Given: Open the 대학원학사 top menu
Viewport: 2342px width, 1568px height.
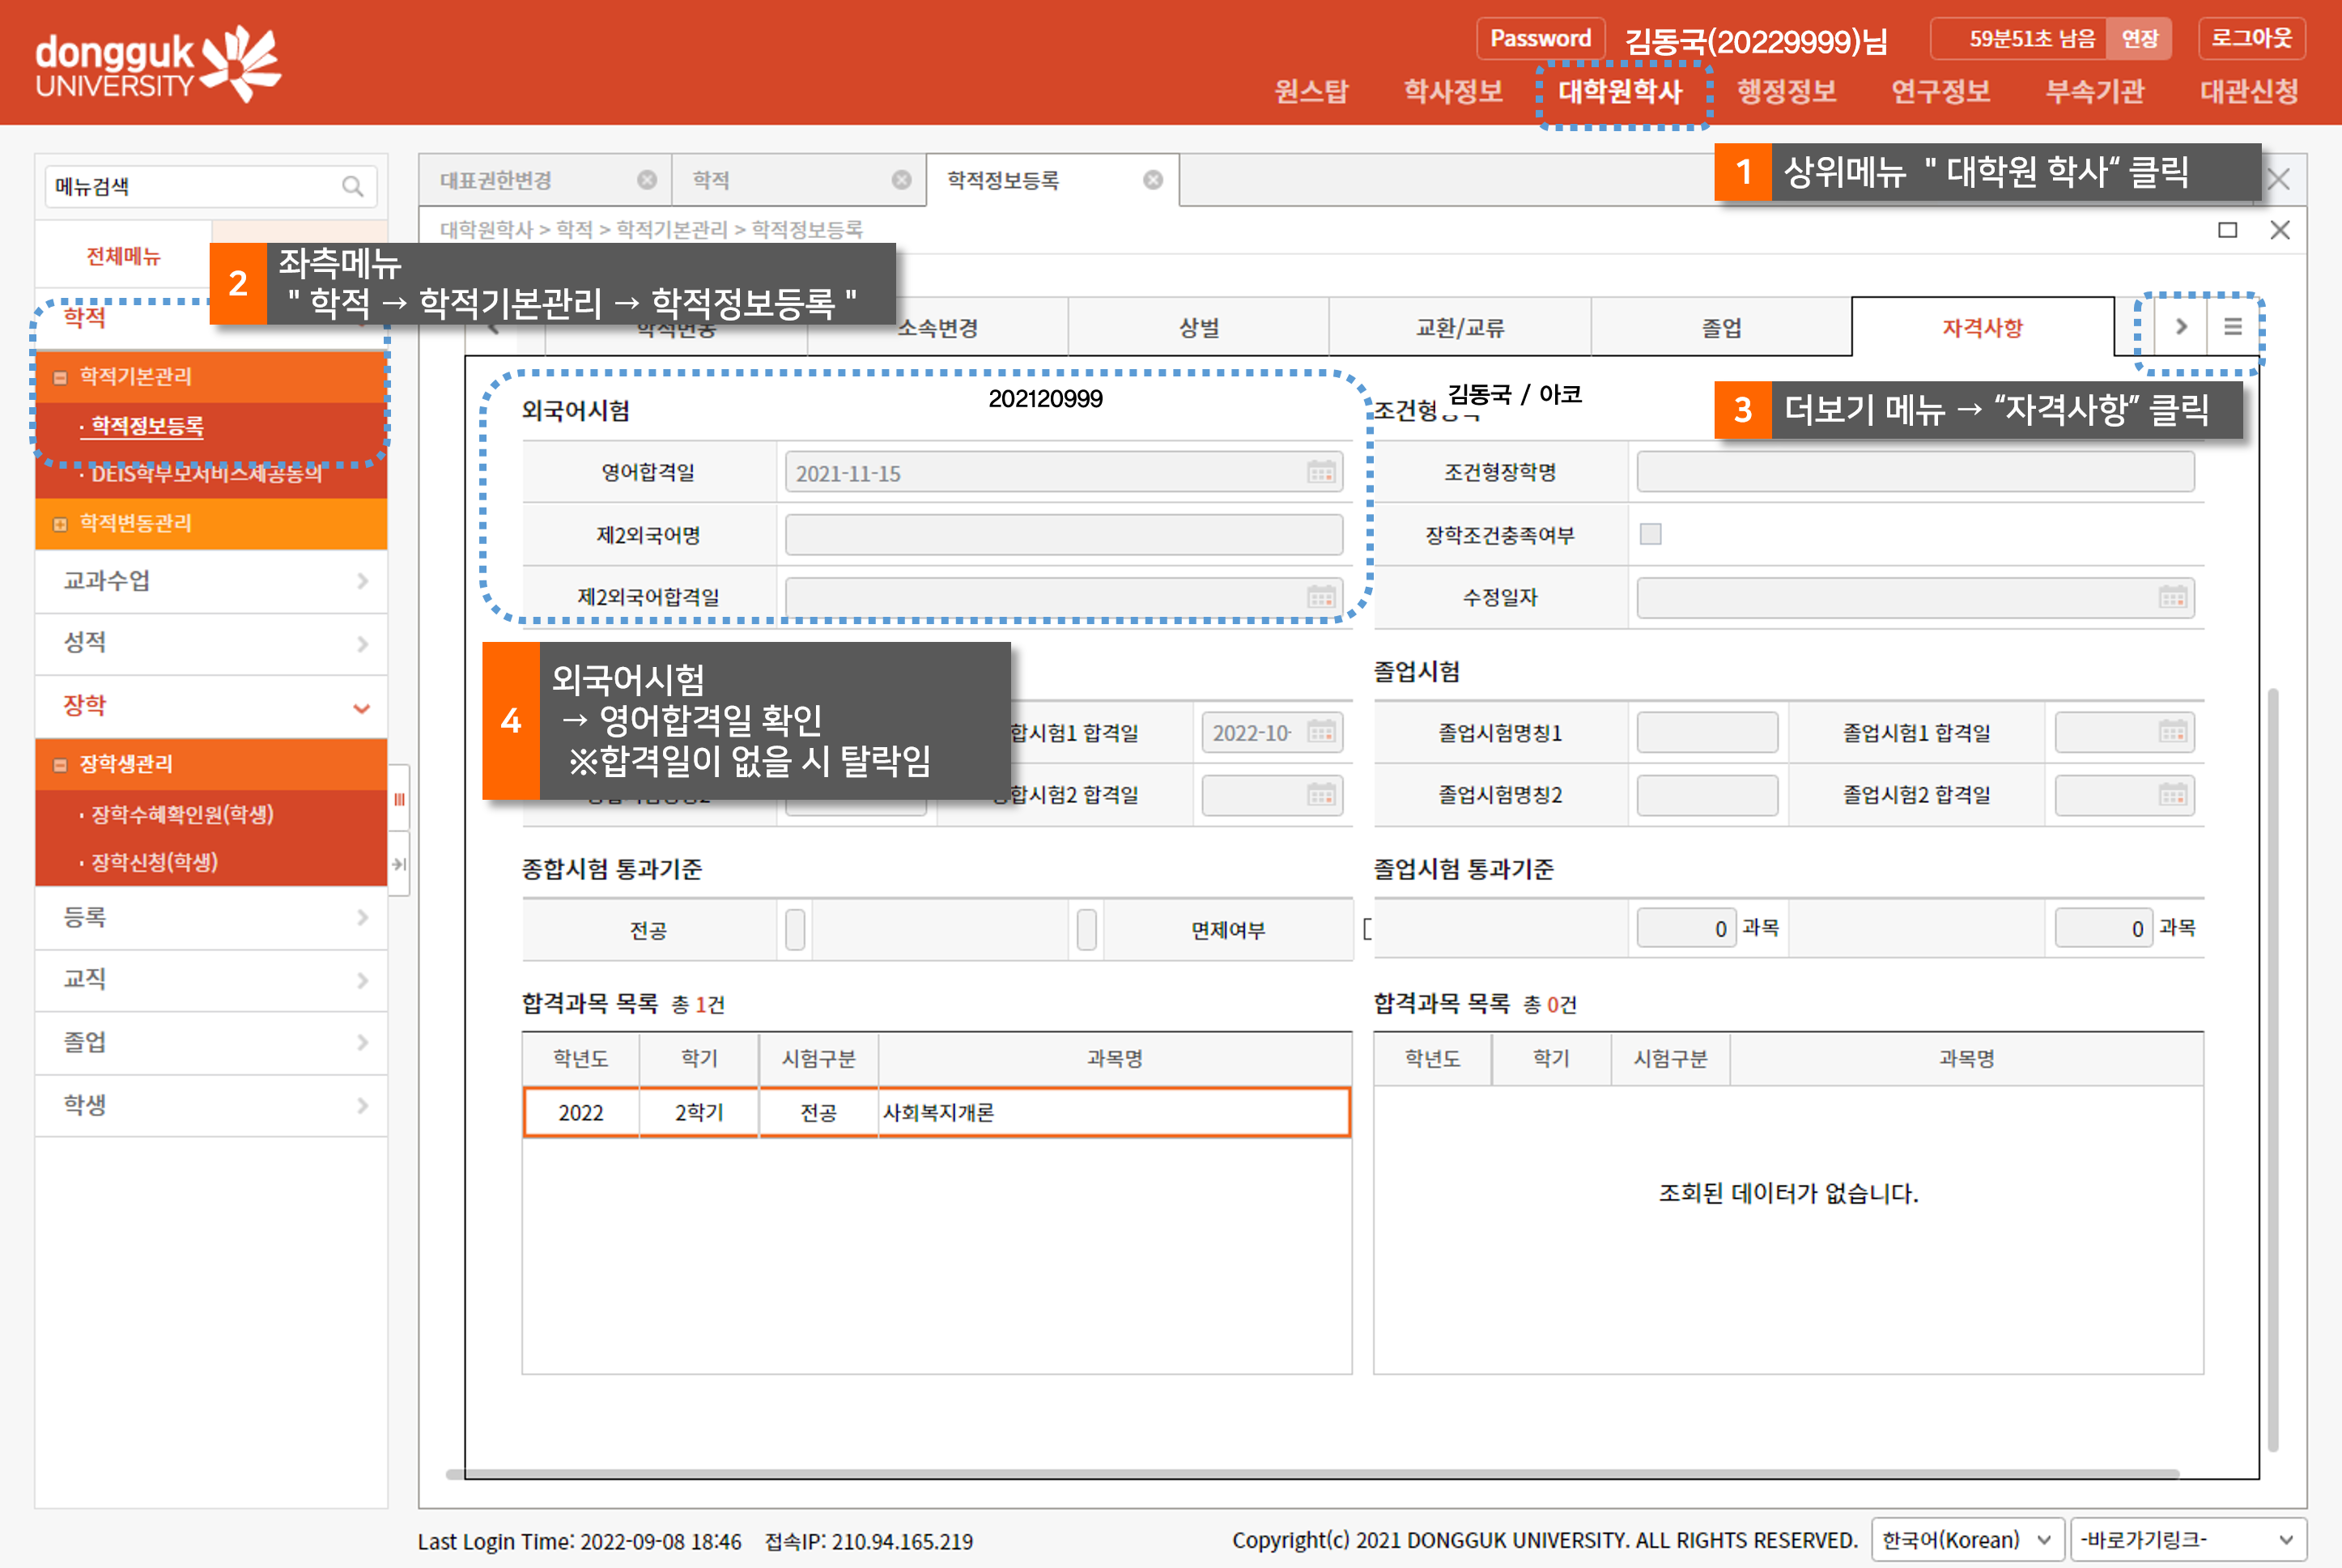Looking at the screenshot, I should coord(1621,92).
